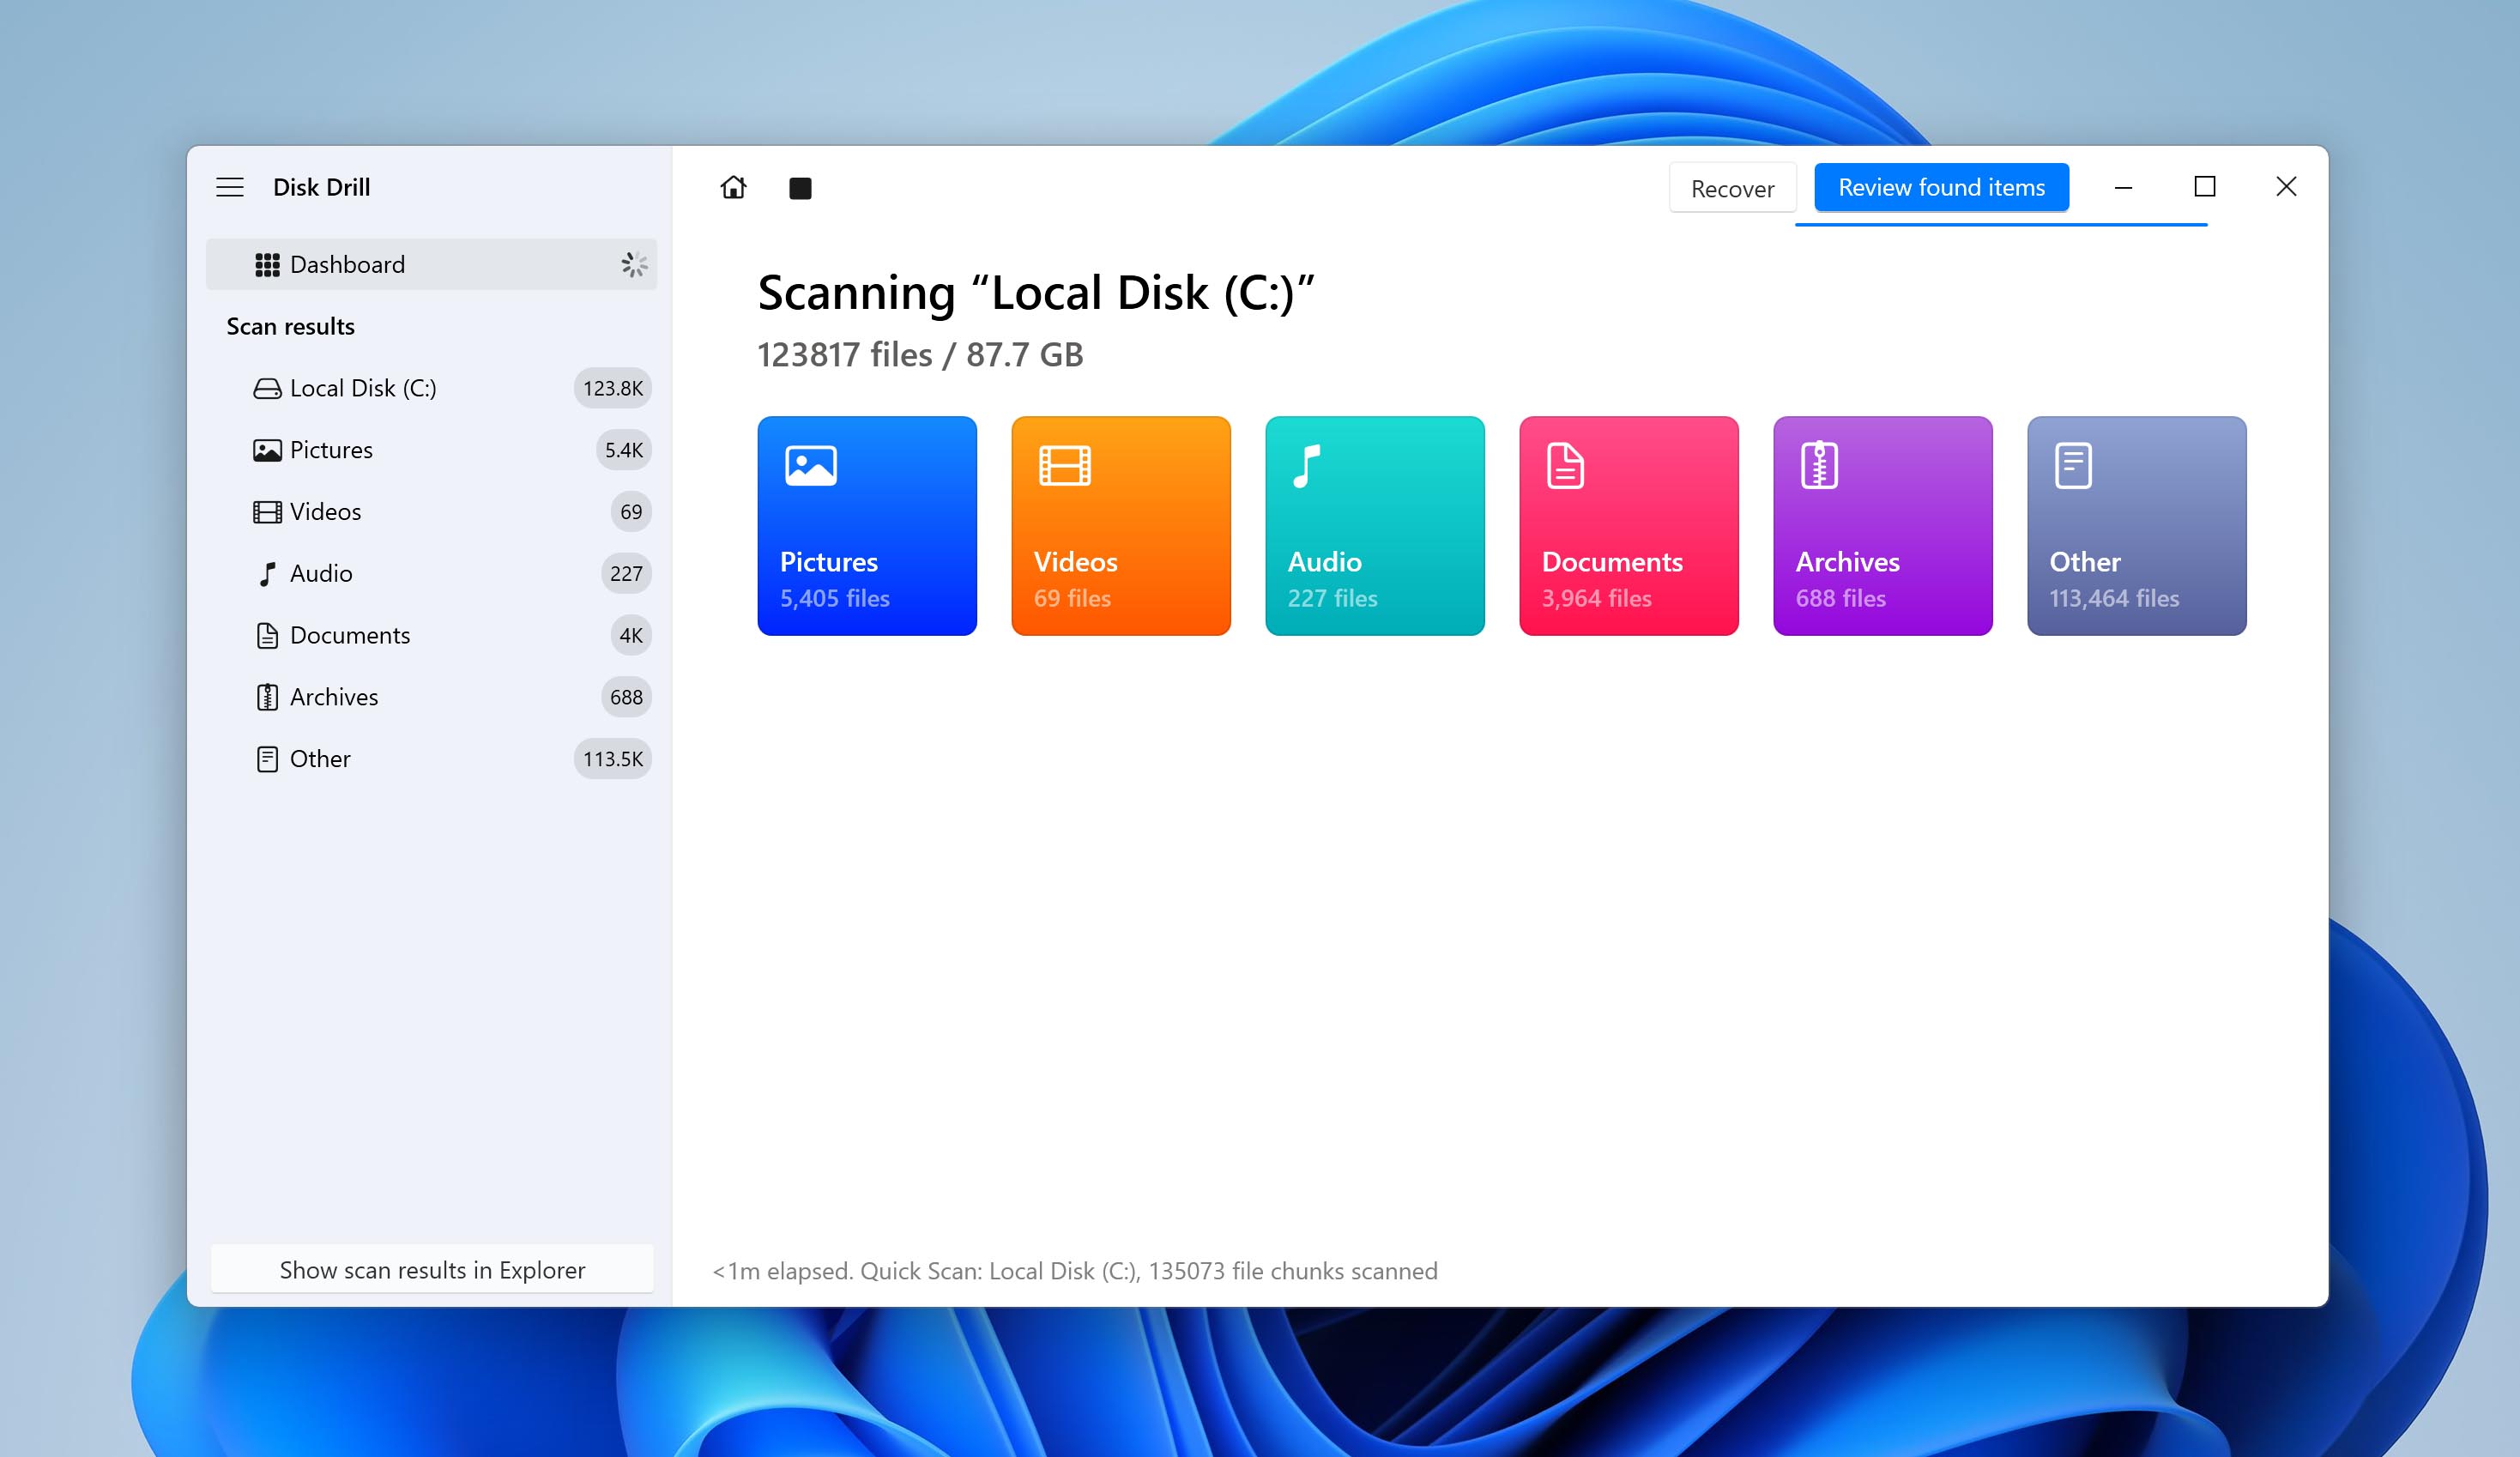Image resolution: width=2520 pixels, height=1457 pixels.
Task: Open the hamburger menu in Disk Drill
Action: (229, 187)
